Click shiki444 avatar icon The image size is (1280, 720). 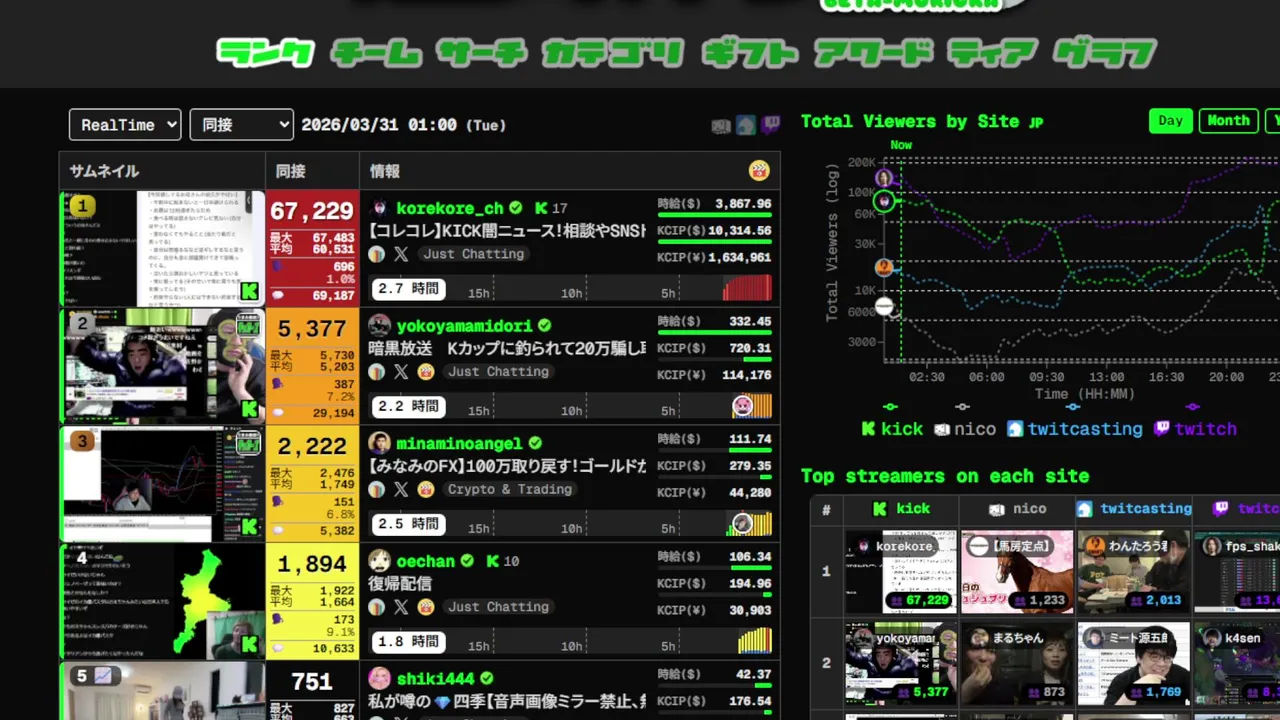379,678
